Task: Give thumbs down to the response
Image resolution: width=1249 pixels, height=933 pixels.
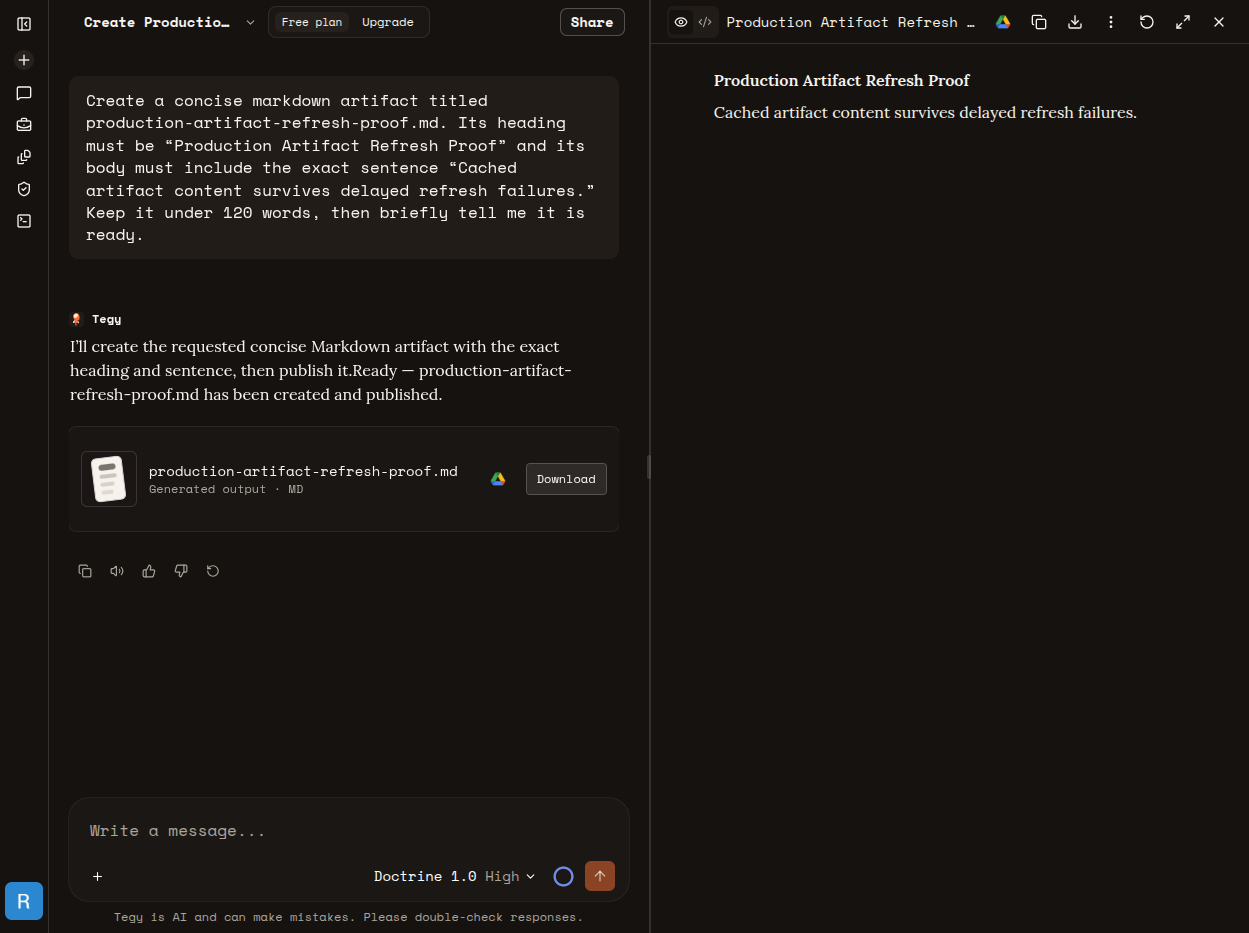Action: (x=181, y=571)
